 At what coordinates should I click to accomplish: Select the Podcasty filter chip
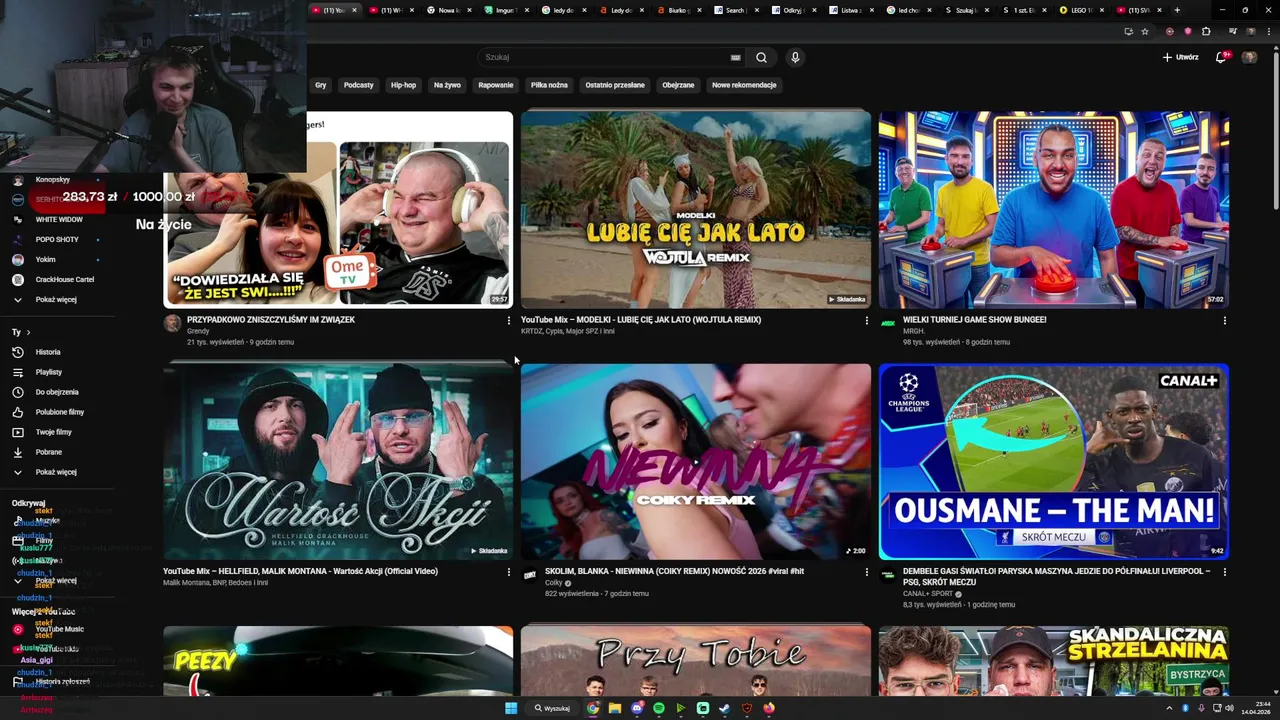pyautogui.click(x=358, y=85)
